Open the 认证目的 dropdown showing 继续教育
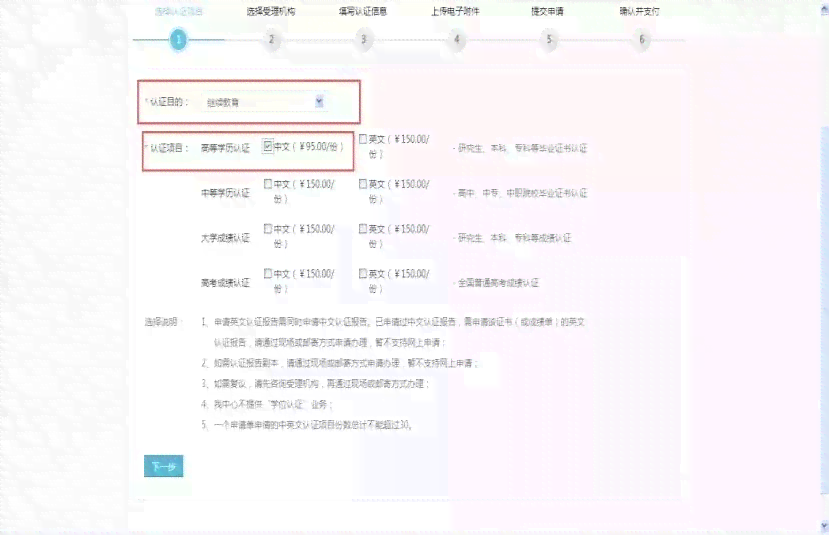 point(264,102)
